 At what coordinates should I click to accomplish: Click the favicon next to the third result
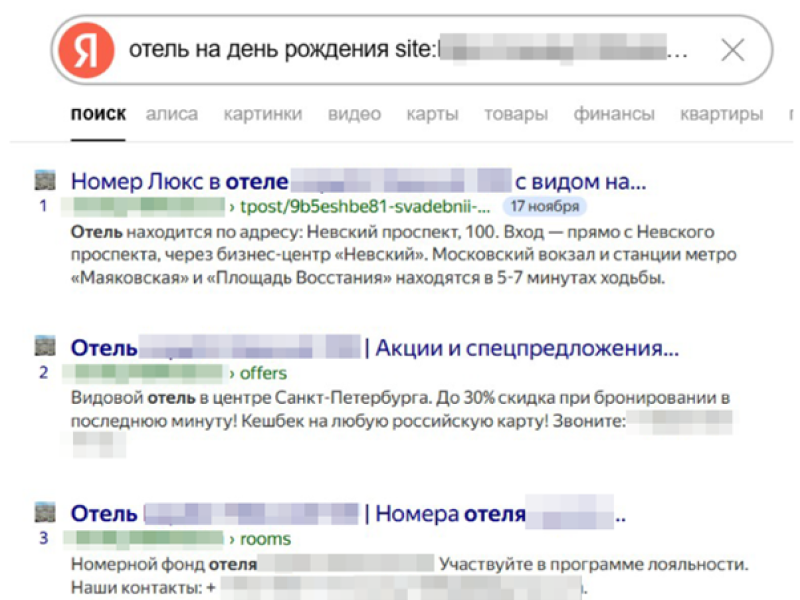pos(44,512)
